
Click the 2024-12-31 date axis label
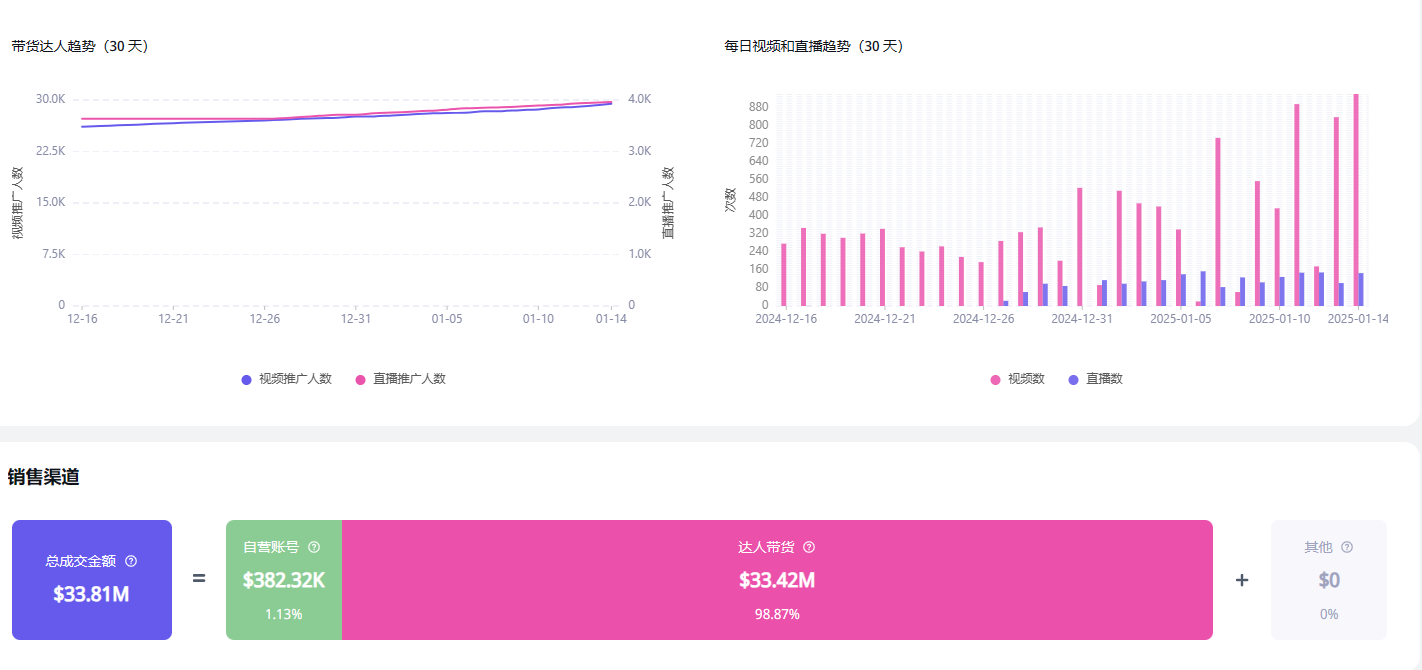coord(1081,319)
